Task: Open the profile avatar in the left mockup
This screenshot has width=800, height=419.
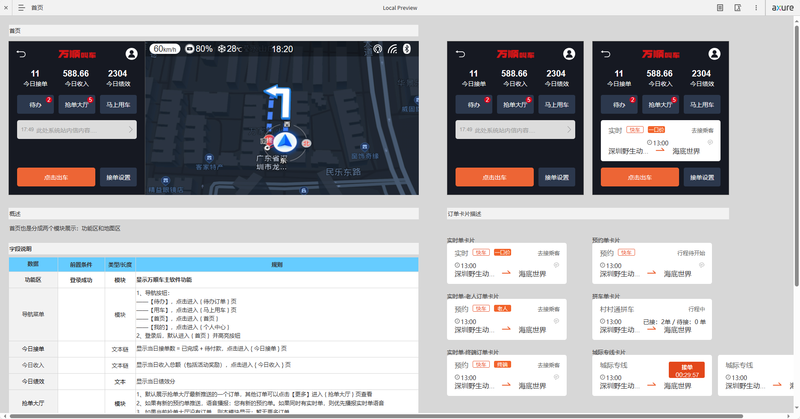Action: pyautogui.click(x=132, y=53)
